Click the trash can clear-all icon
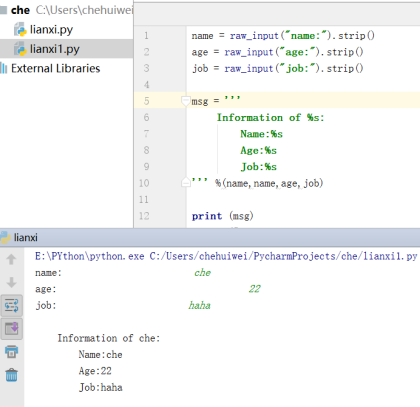420x407 pixels. tap(11, 375)
